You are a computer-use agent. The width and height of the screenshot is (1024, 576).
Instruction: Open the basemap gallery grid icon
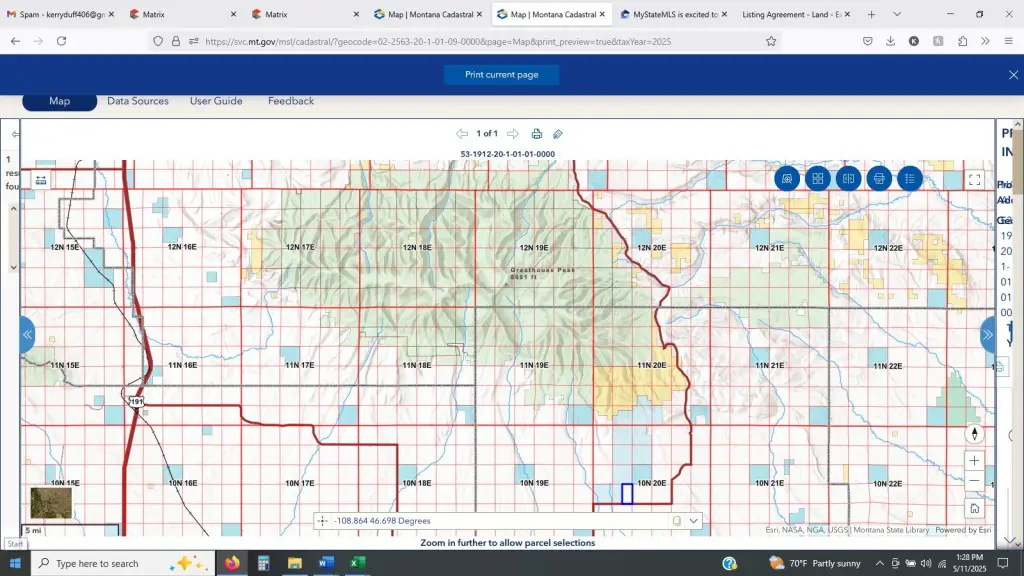tap(817, 179)
